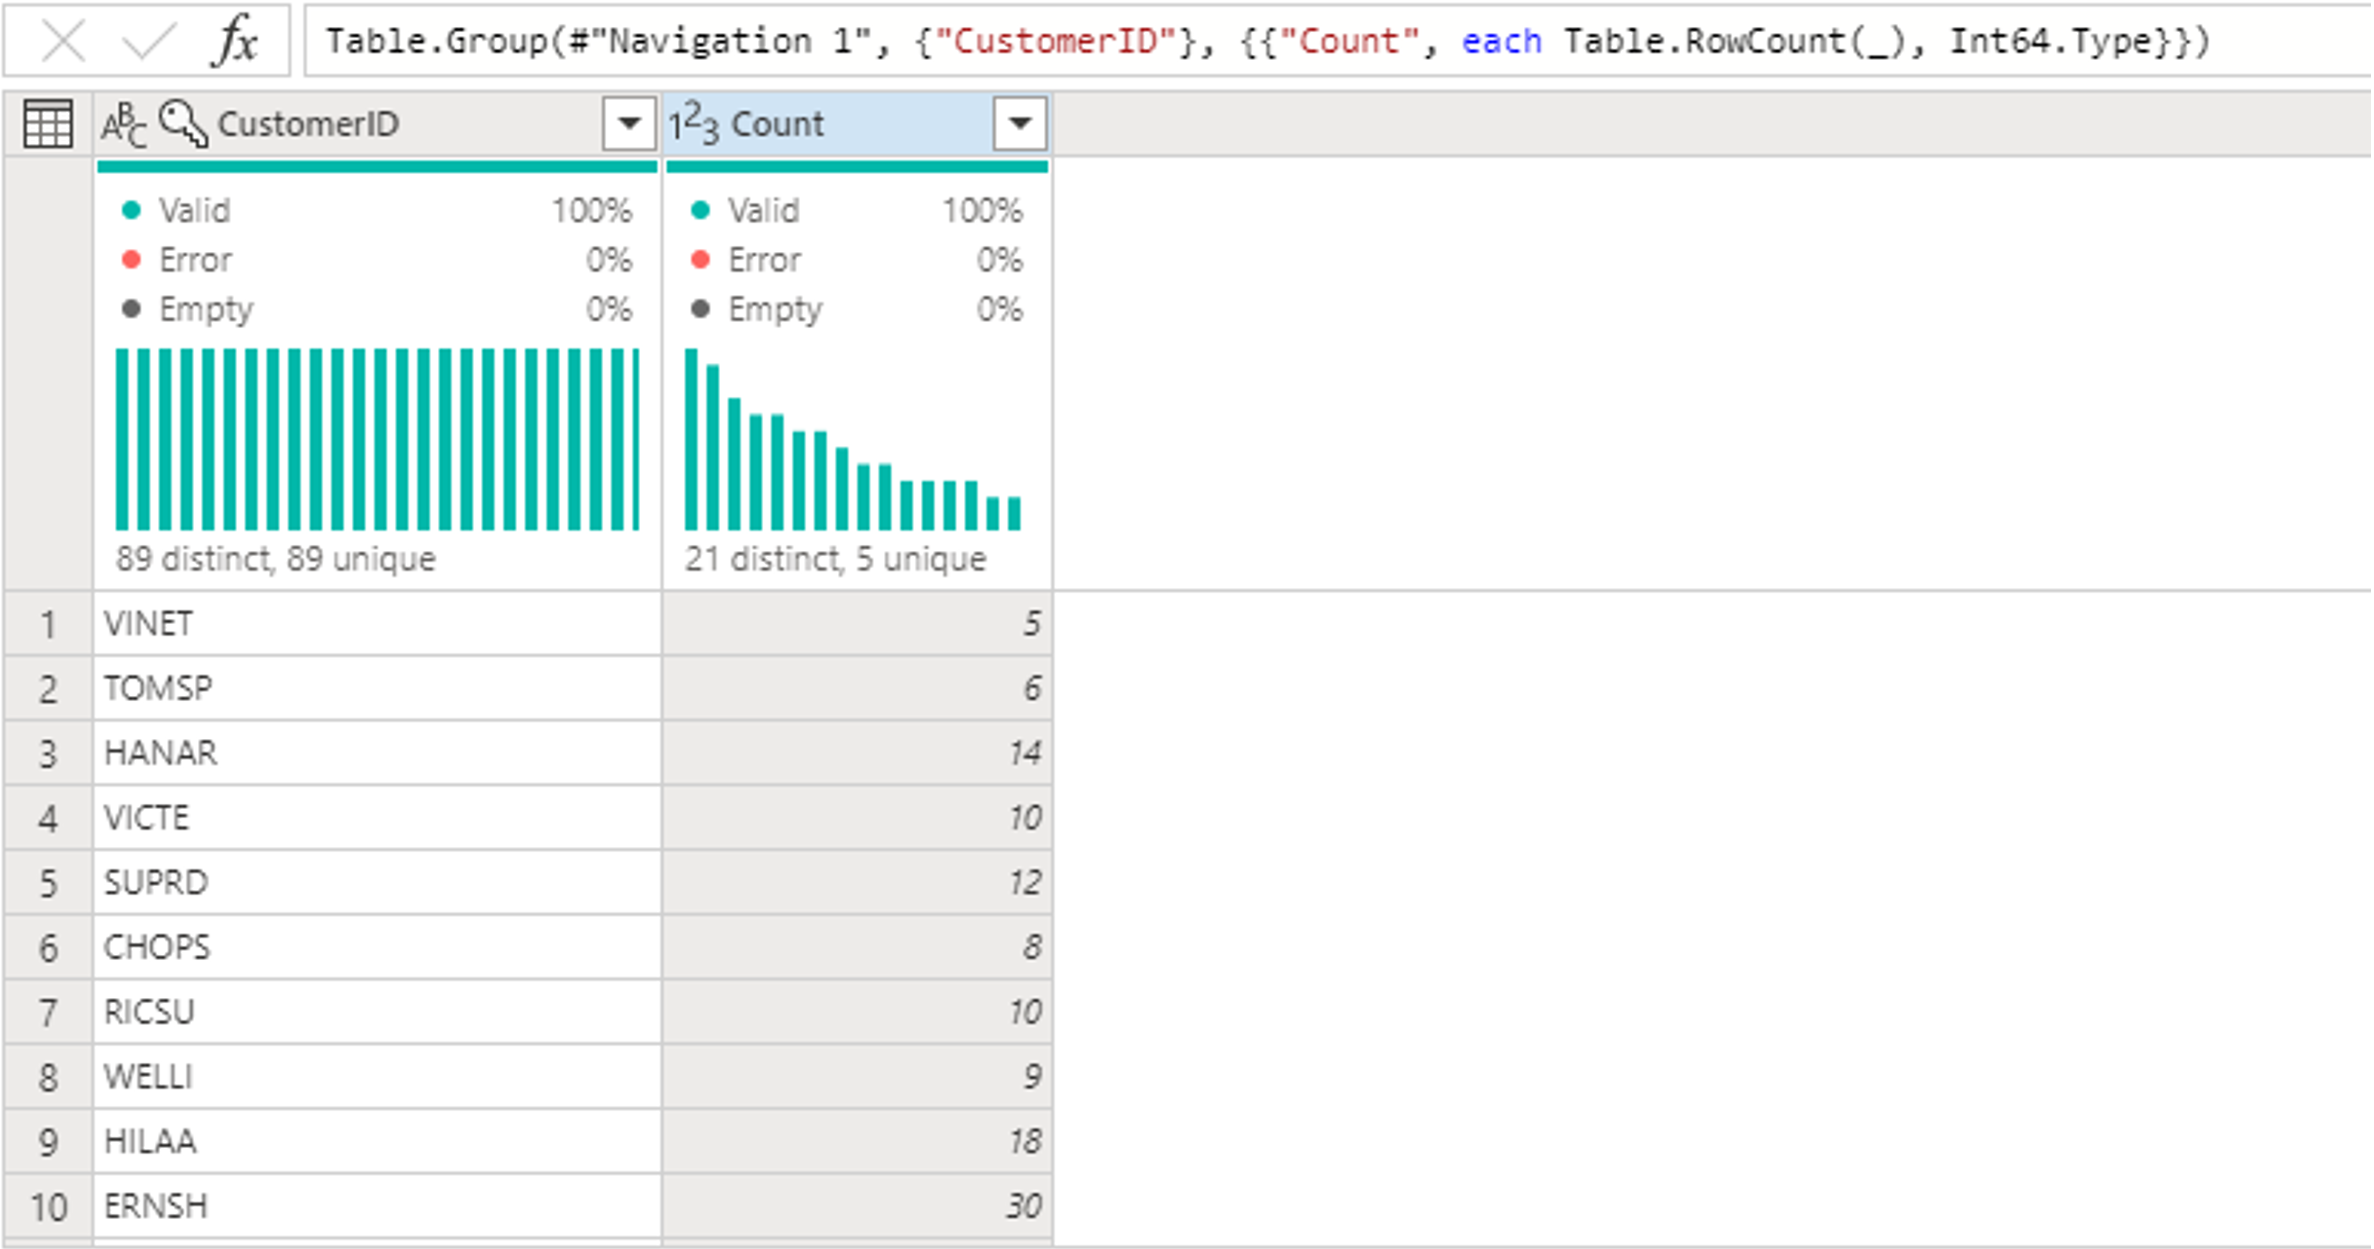Select the ERNSH customer cell

377,1206
